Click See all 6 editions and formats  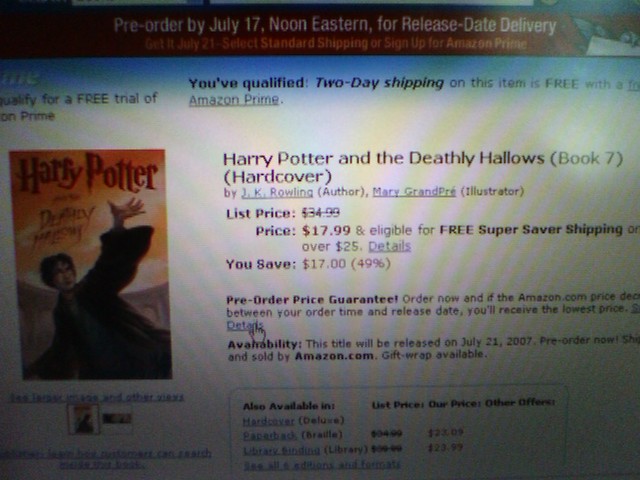tap(322, 464)
